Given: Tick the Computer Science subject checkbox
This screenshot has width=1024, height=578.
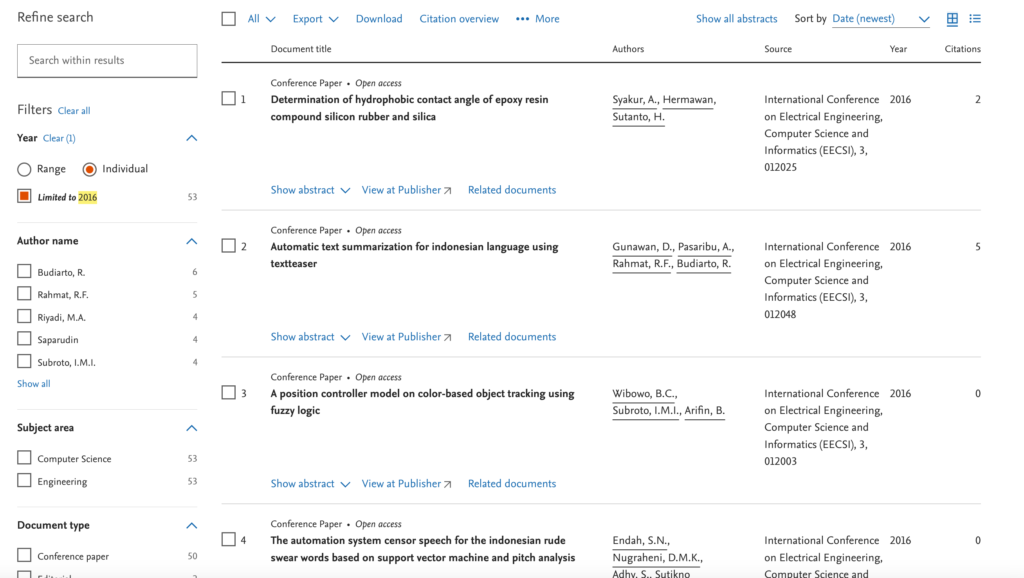Looking at the screenshot, I should coord(24,458).
